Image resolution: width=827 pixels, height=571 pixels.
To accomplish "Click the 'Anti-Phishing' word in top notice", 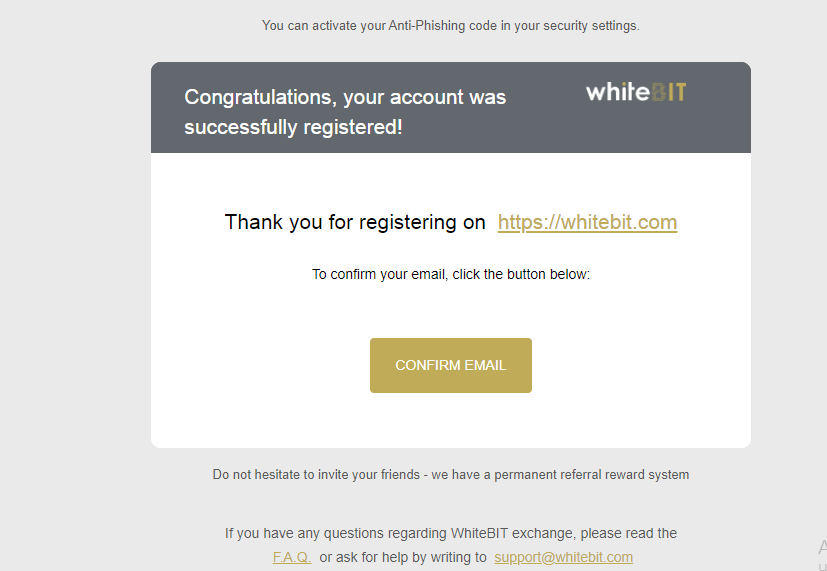I will [x=428, y=26].
